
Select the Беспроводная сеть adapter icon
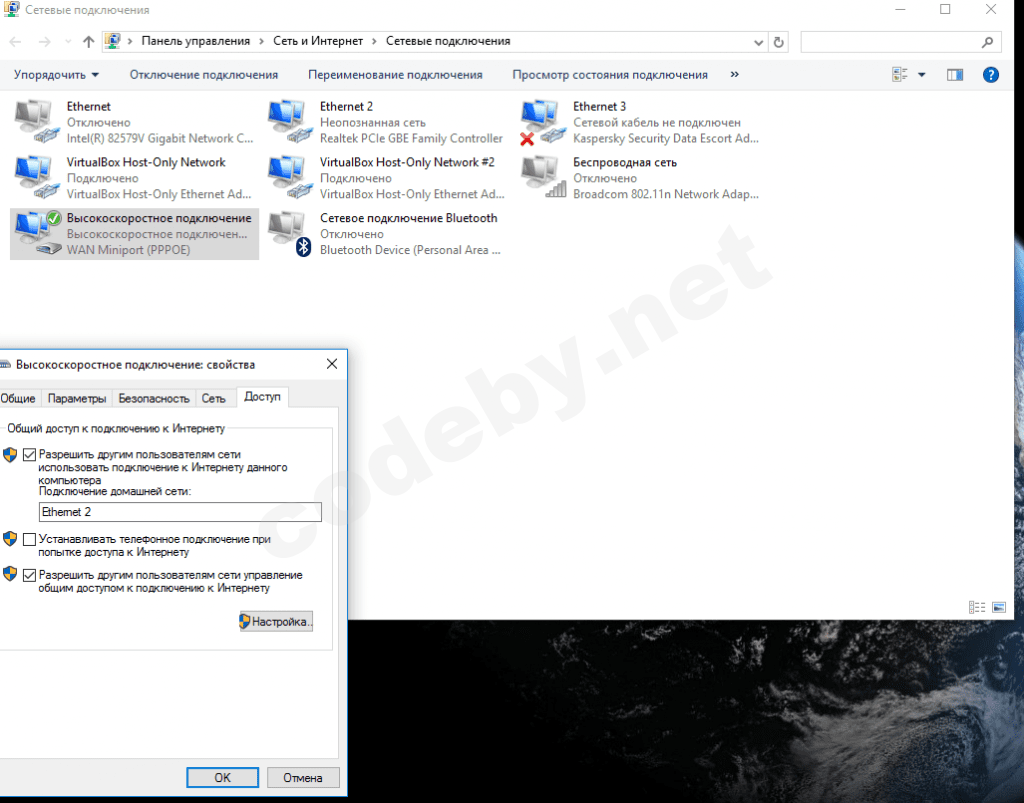542,177
